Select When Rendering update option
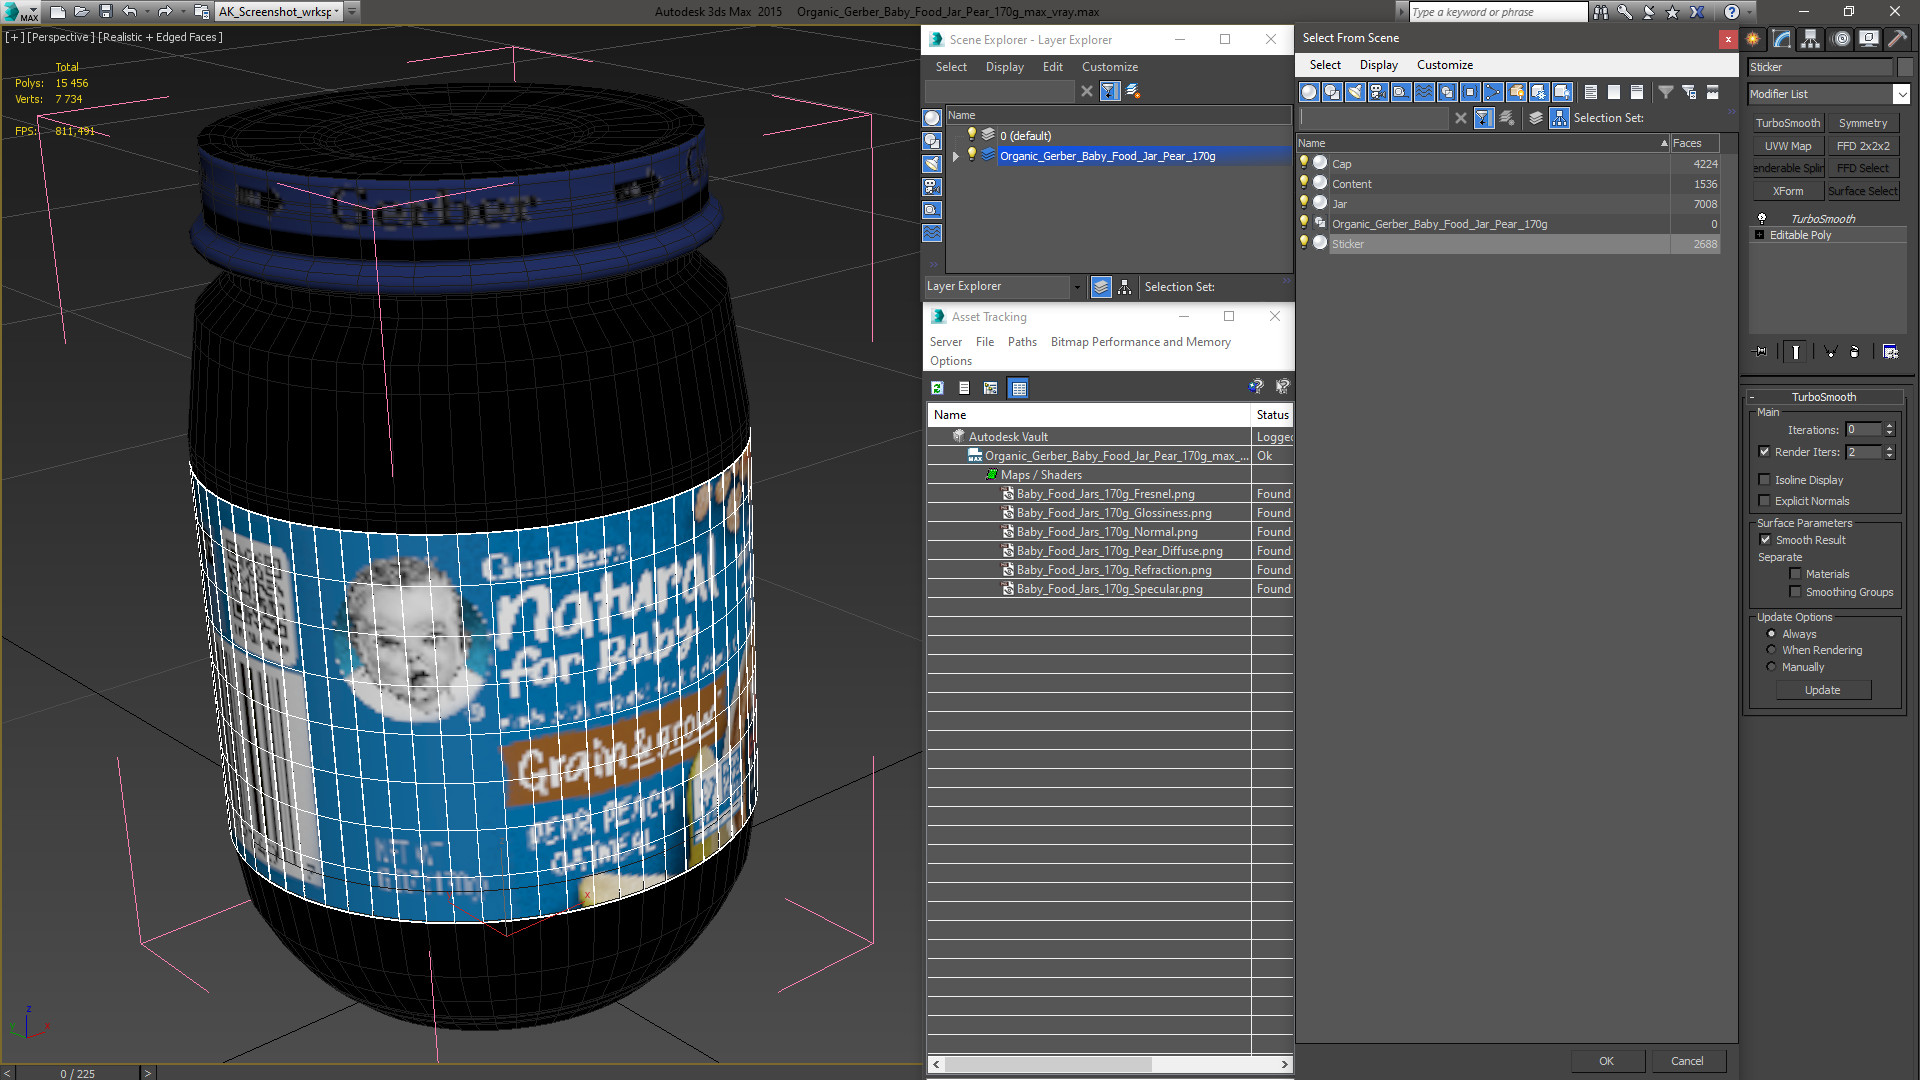This screenshot has height=1080, width=1920. 1771,650
